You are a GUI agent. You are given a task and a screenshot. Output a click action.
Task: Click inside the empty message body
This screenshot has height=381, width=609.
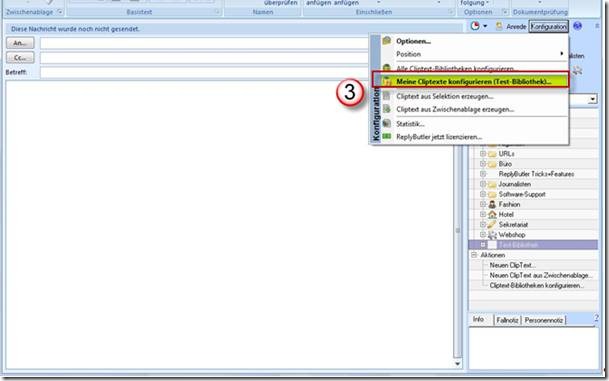229,224
